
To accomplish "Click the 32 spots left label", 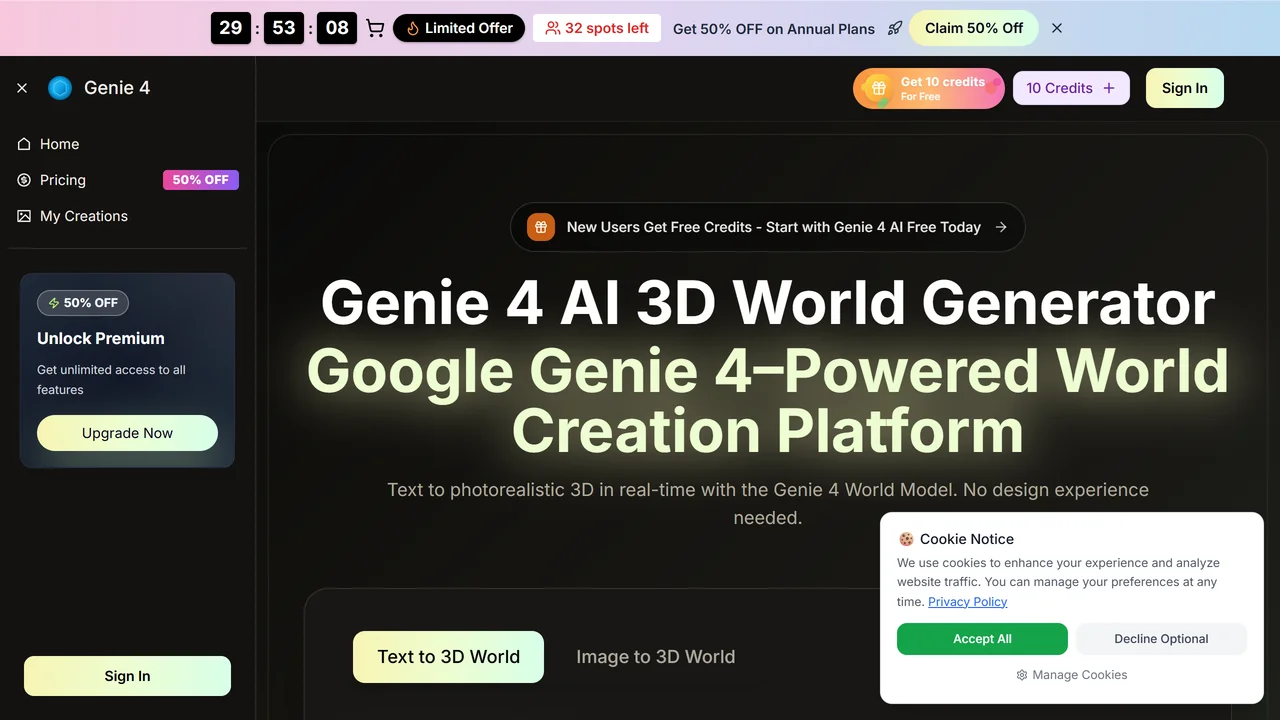I will (597, 28).
